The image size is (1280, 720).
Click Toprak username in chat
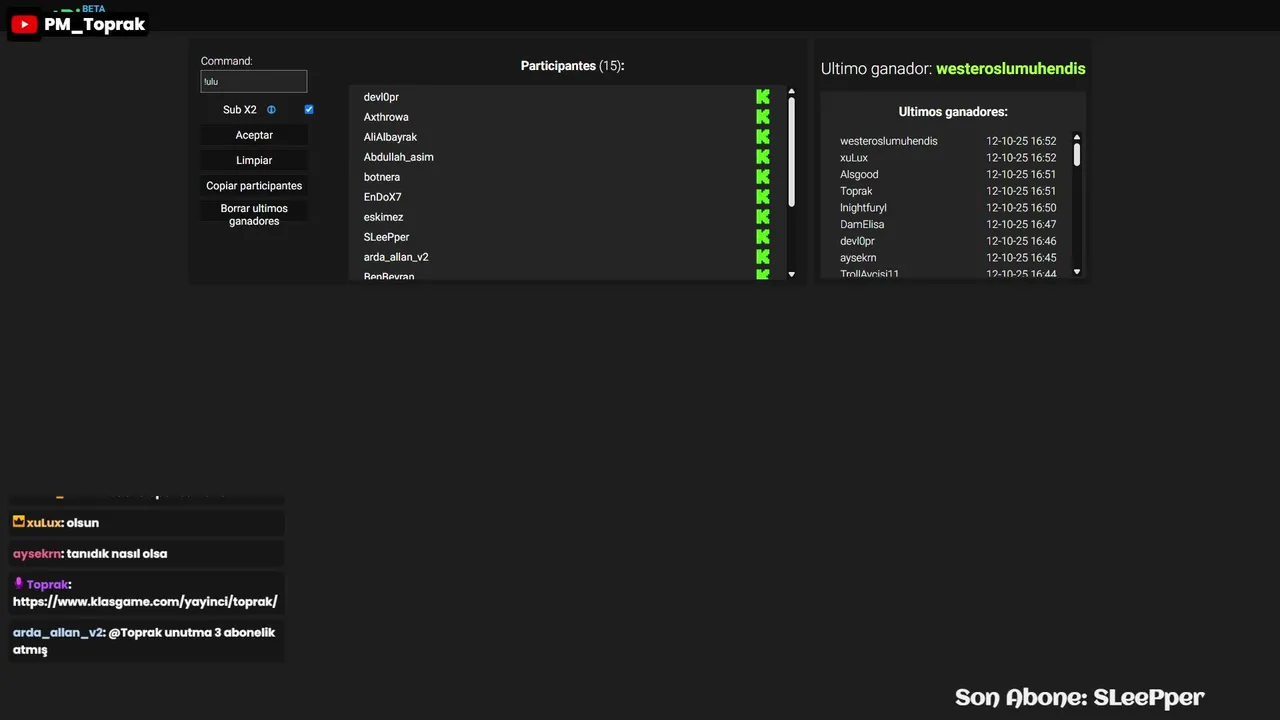coord(47,584)
